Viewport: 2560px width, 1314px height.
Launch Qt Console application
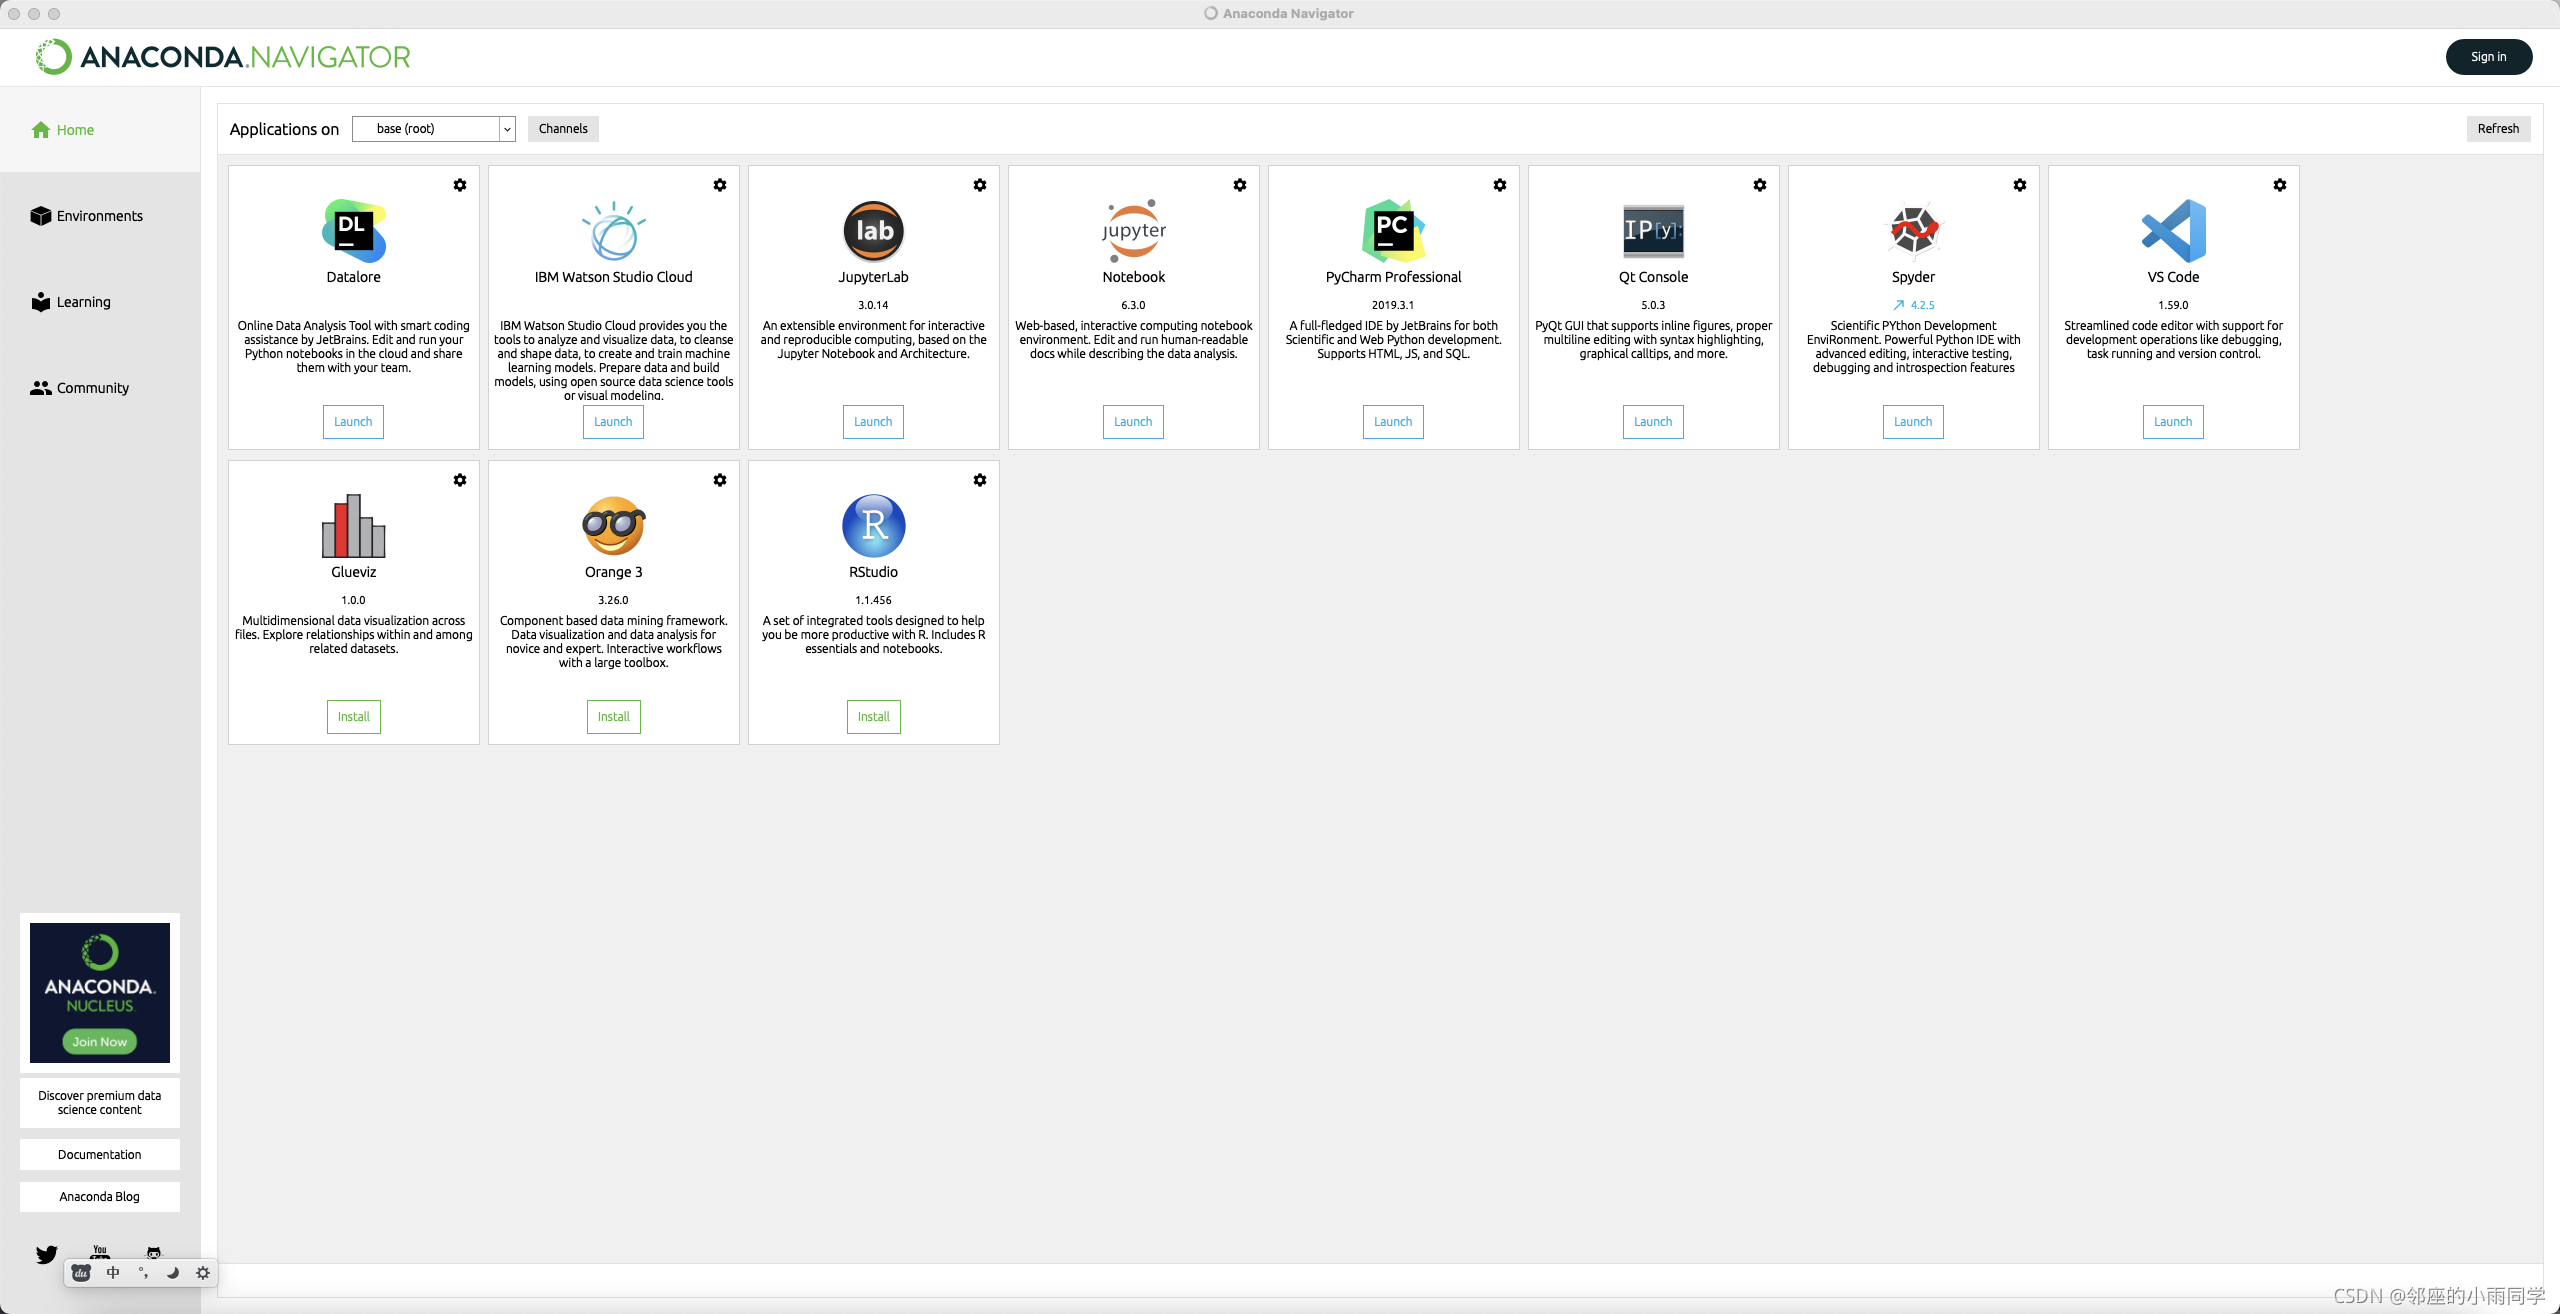pos(1654,421)
